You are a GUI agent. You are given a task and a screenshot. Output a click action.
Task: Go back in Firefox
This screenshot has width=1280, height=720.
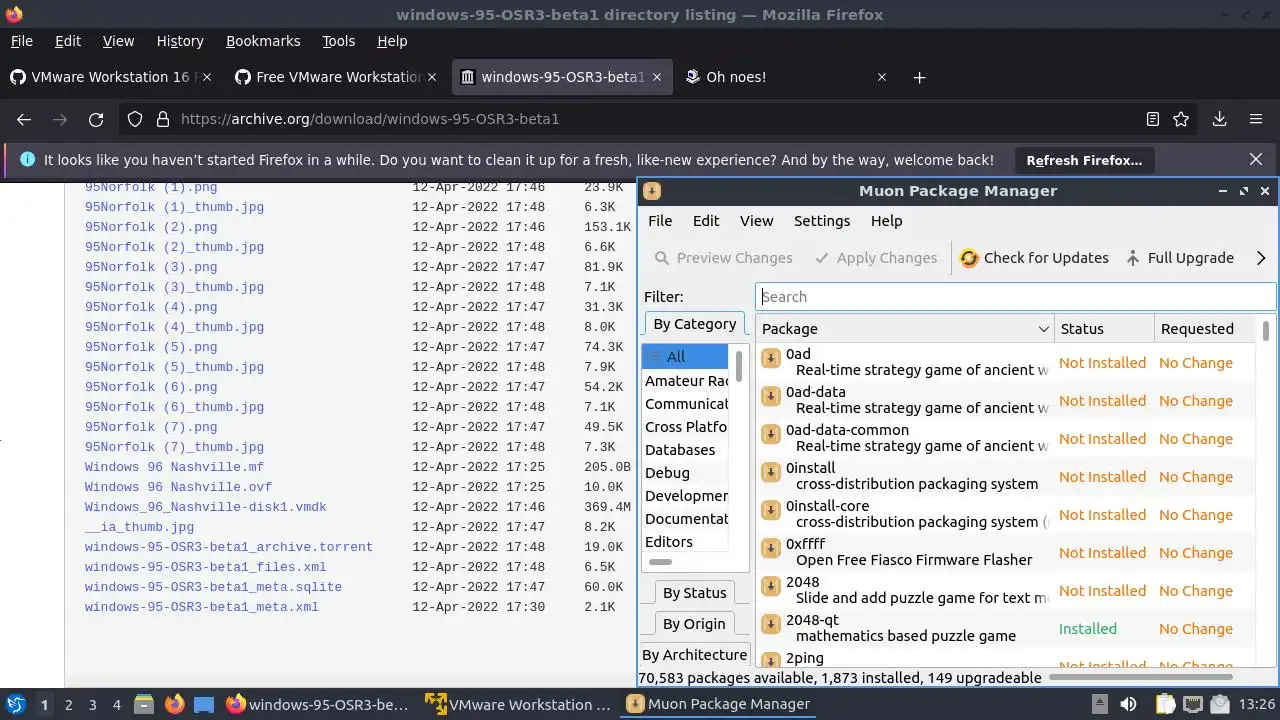point(24,119)
